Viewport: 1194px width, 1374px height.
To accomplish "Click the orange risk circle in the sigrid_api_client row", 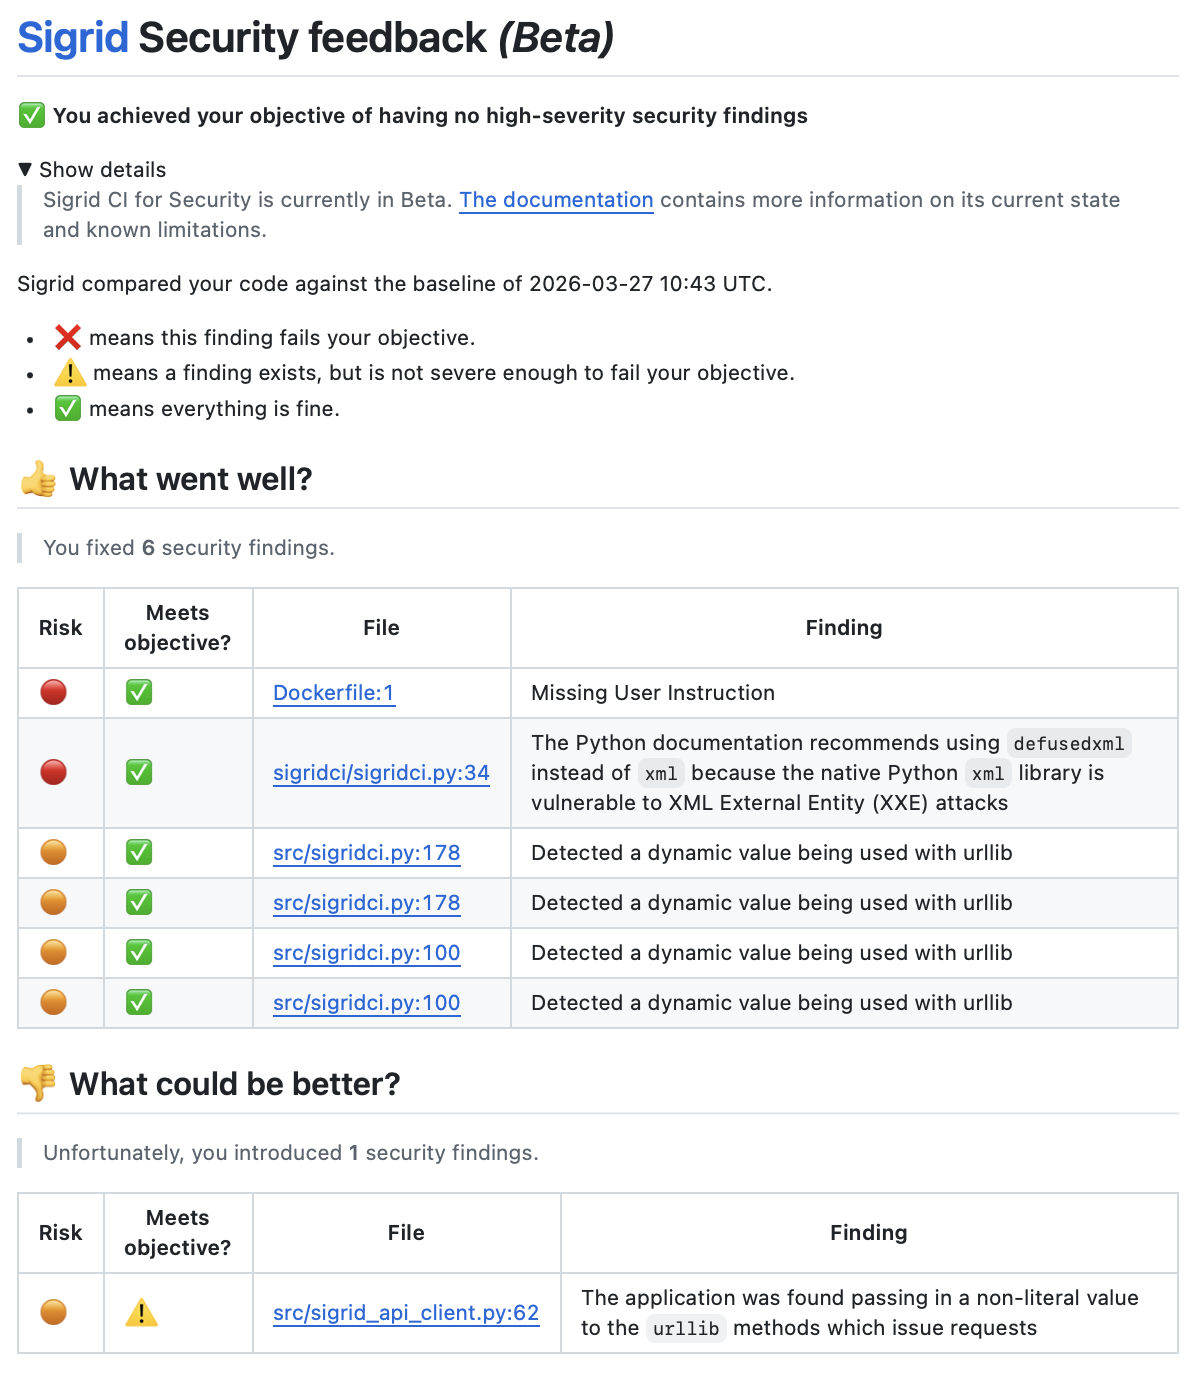I will pyautogui.click(x=54, y=1312).
